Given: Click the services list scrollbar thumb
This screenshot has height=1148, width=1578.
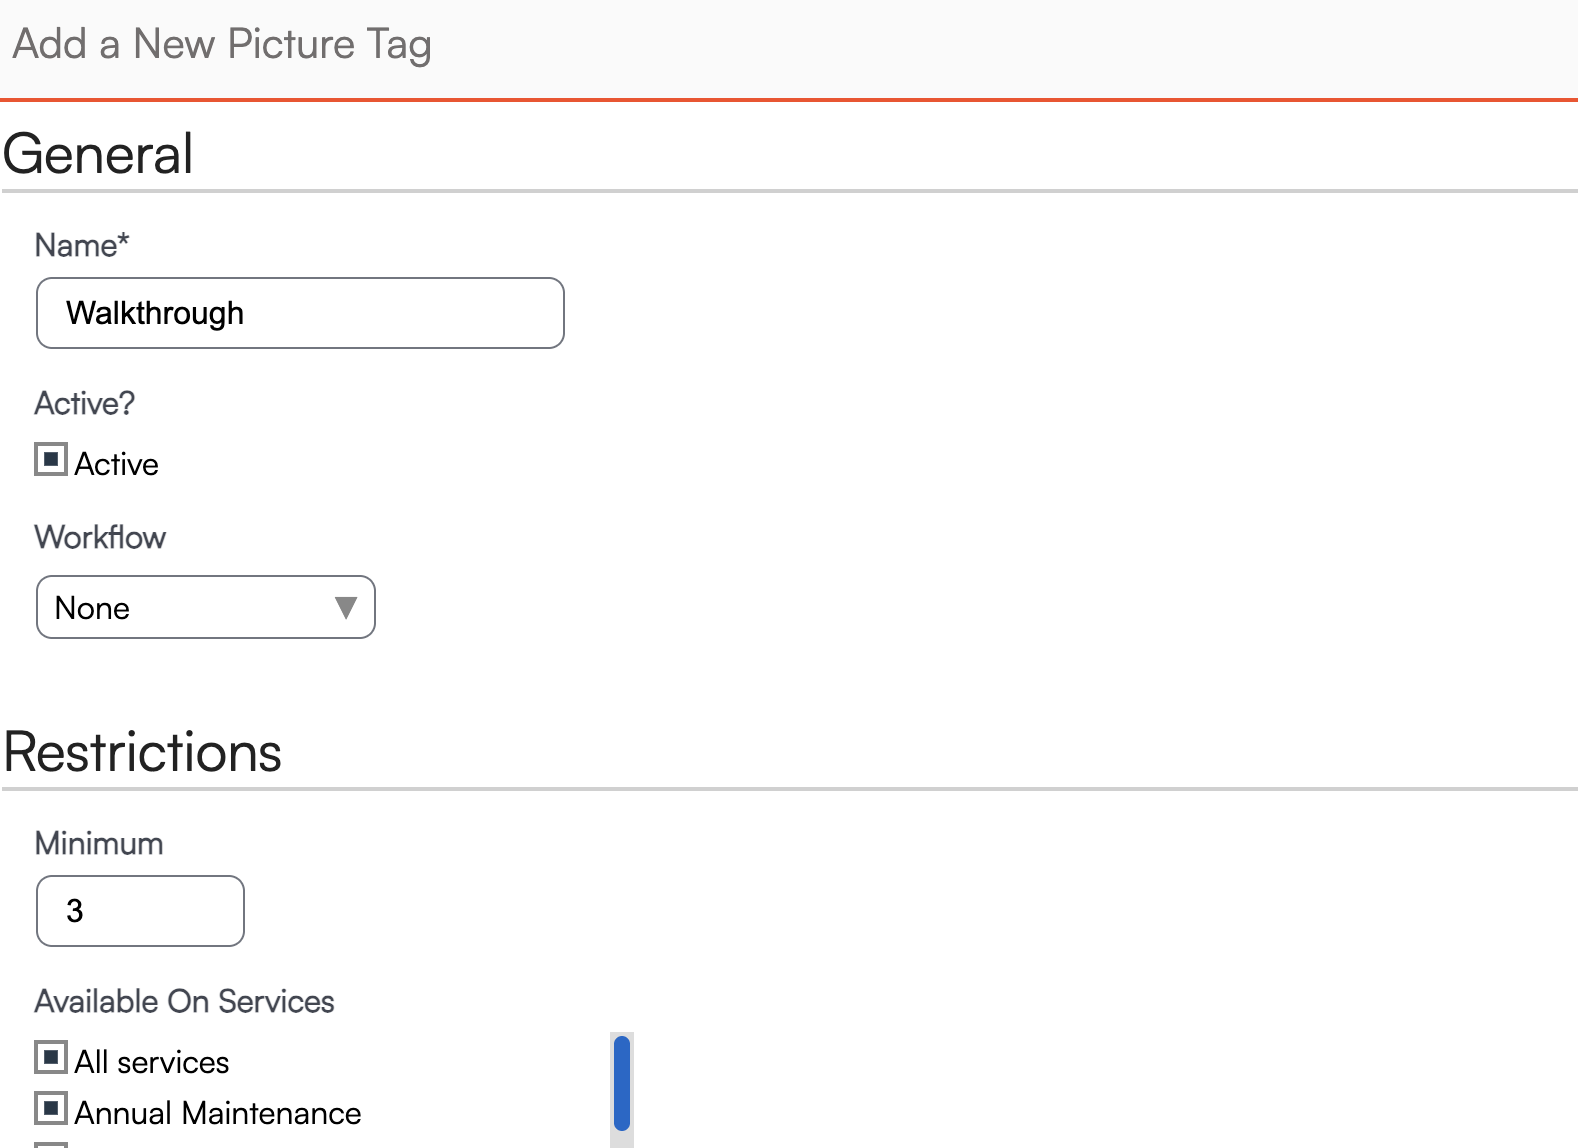Looking at the screenshot, I should point(621,1084).
